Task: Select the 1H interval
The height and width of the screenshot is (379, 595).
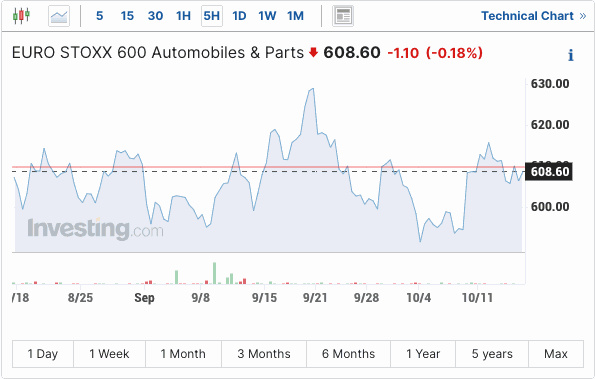Action: coord(183,16)
